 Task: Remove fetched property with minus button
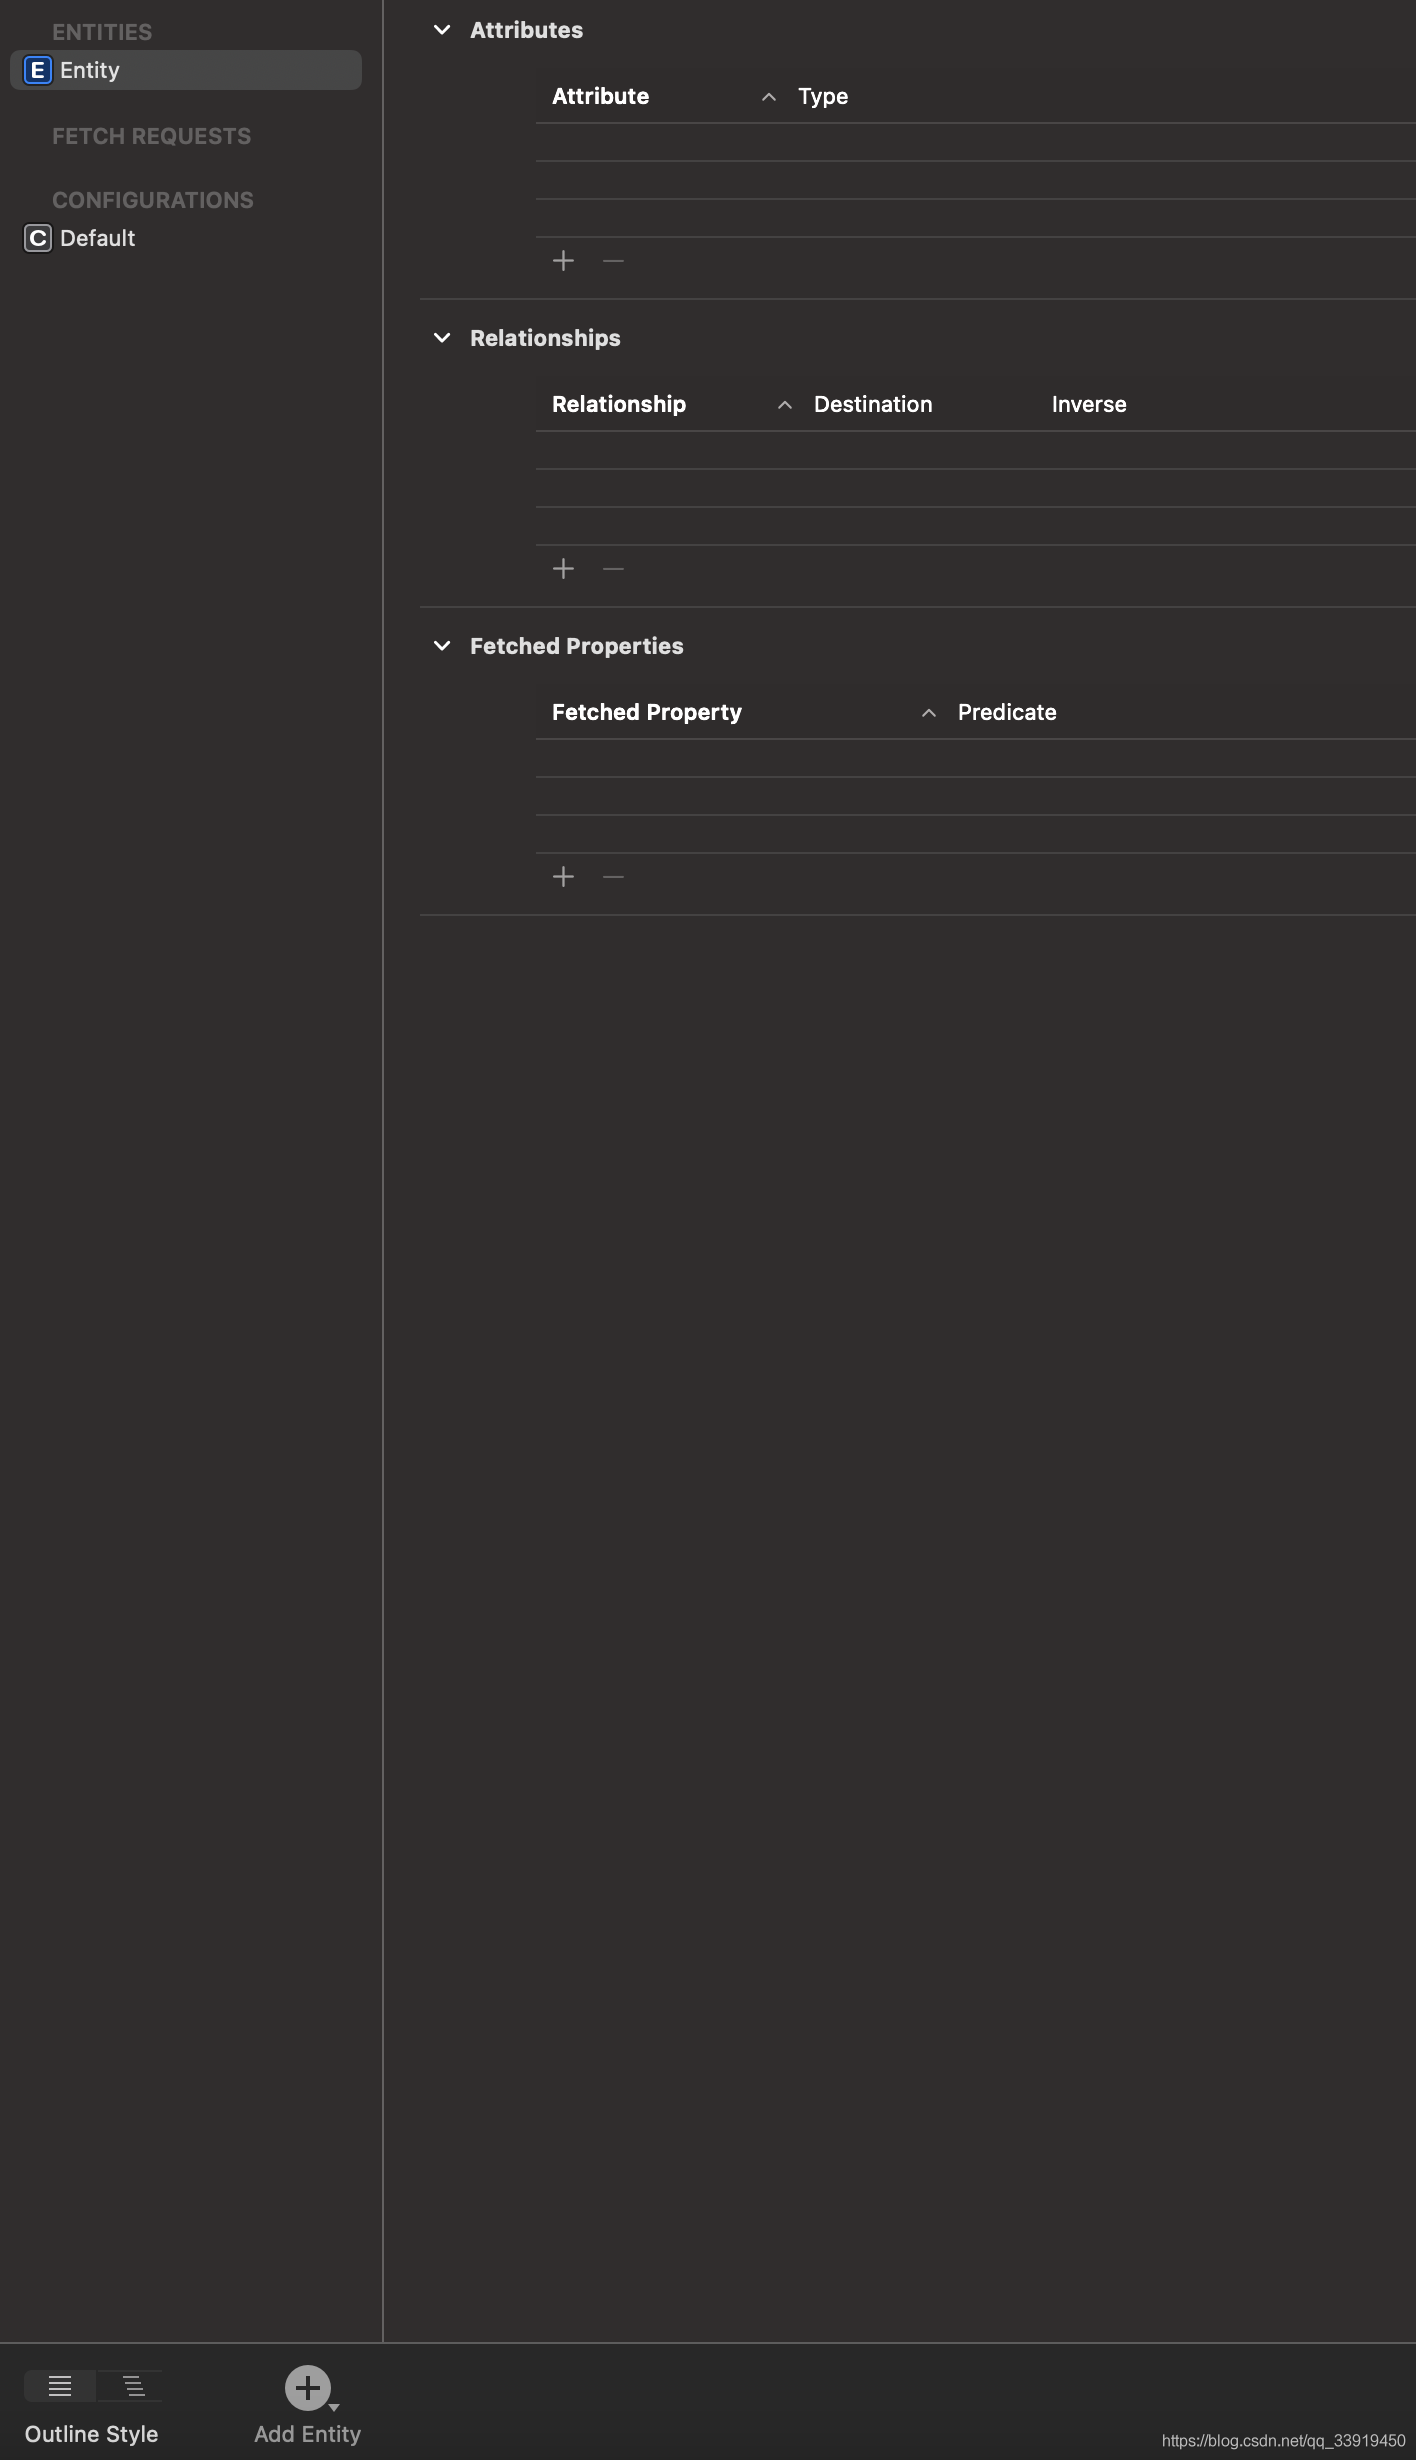coord(613,877)
